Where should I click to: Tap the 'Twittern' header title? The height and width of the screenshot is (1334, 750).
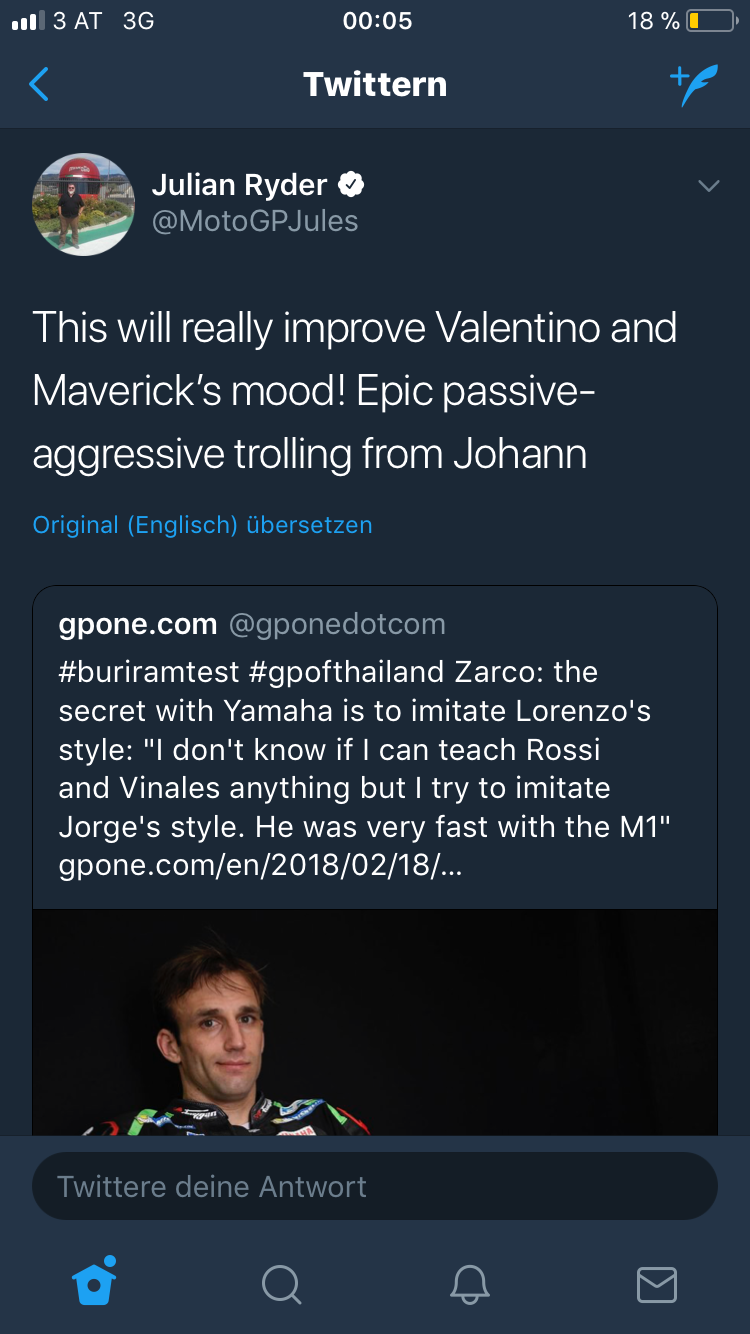pos(374,85)
